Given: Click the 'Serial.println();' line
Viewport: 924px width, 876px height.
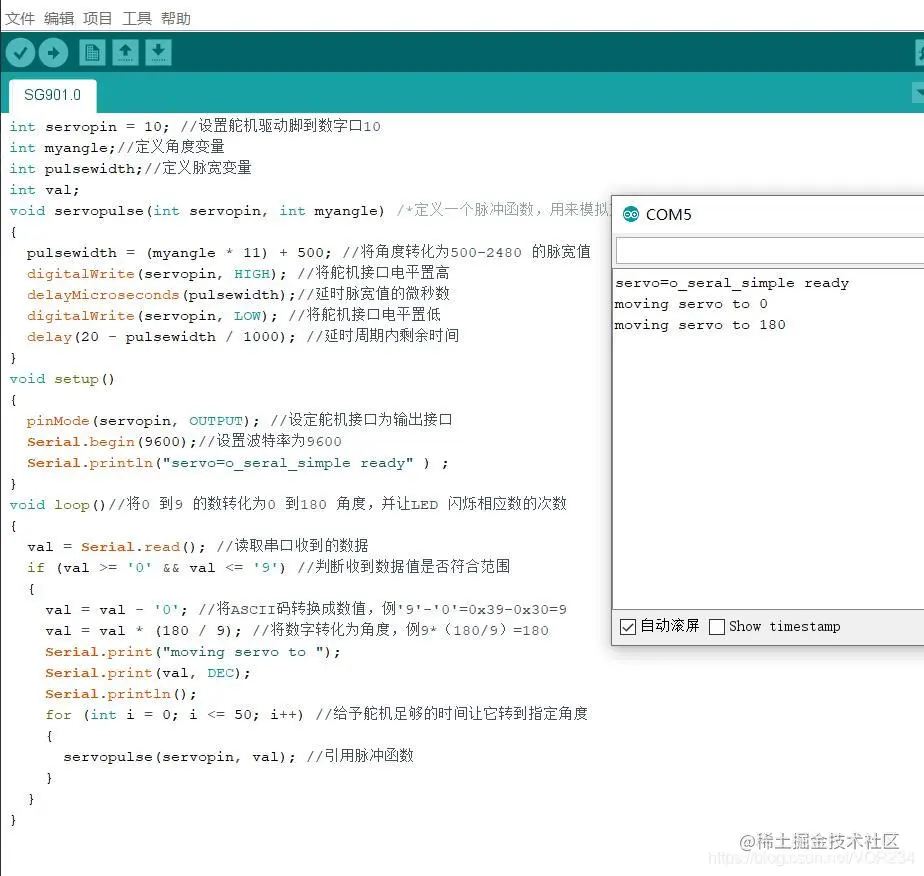Looking at the screenshot, I should click(121, 694).
